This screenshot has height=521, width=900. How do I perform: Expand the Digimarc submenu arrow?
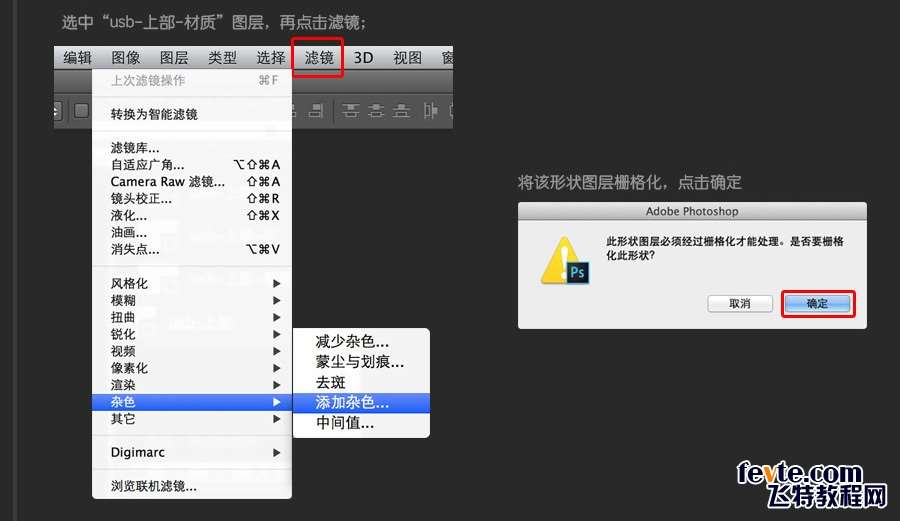[x=277, y=453]
